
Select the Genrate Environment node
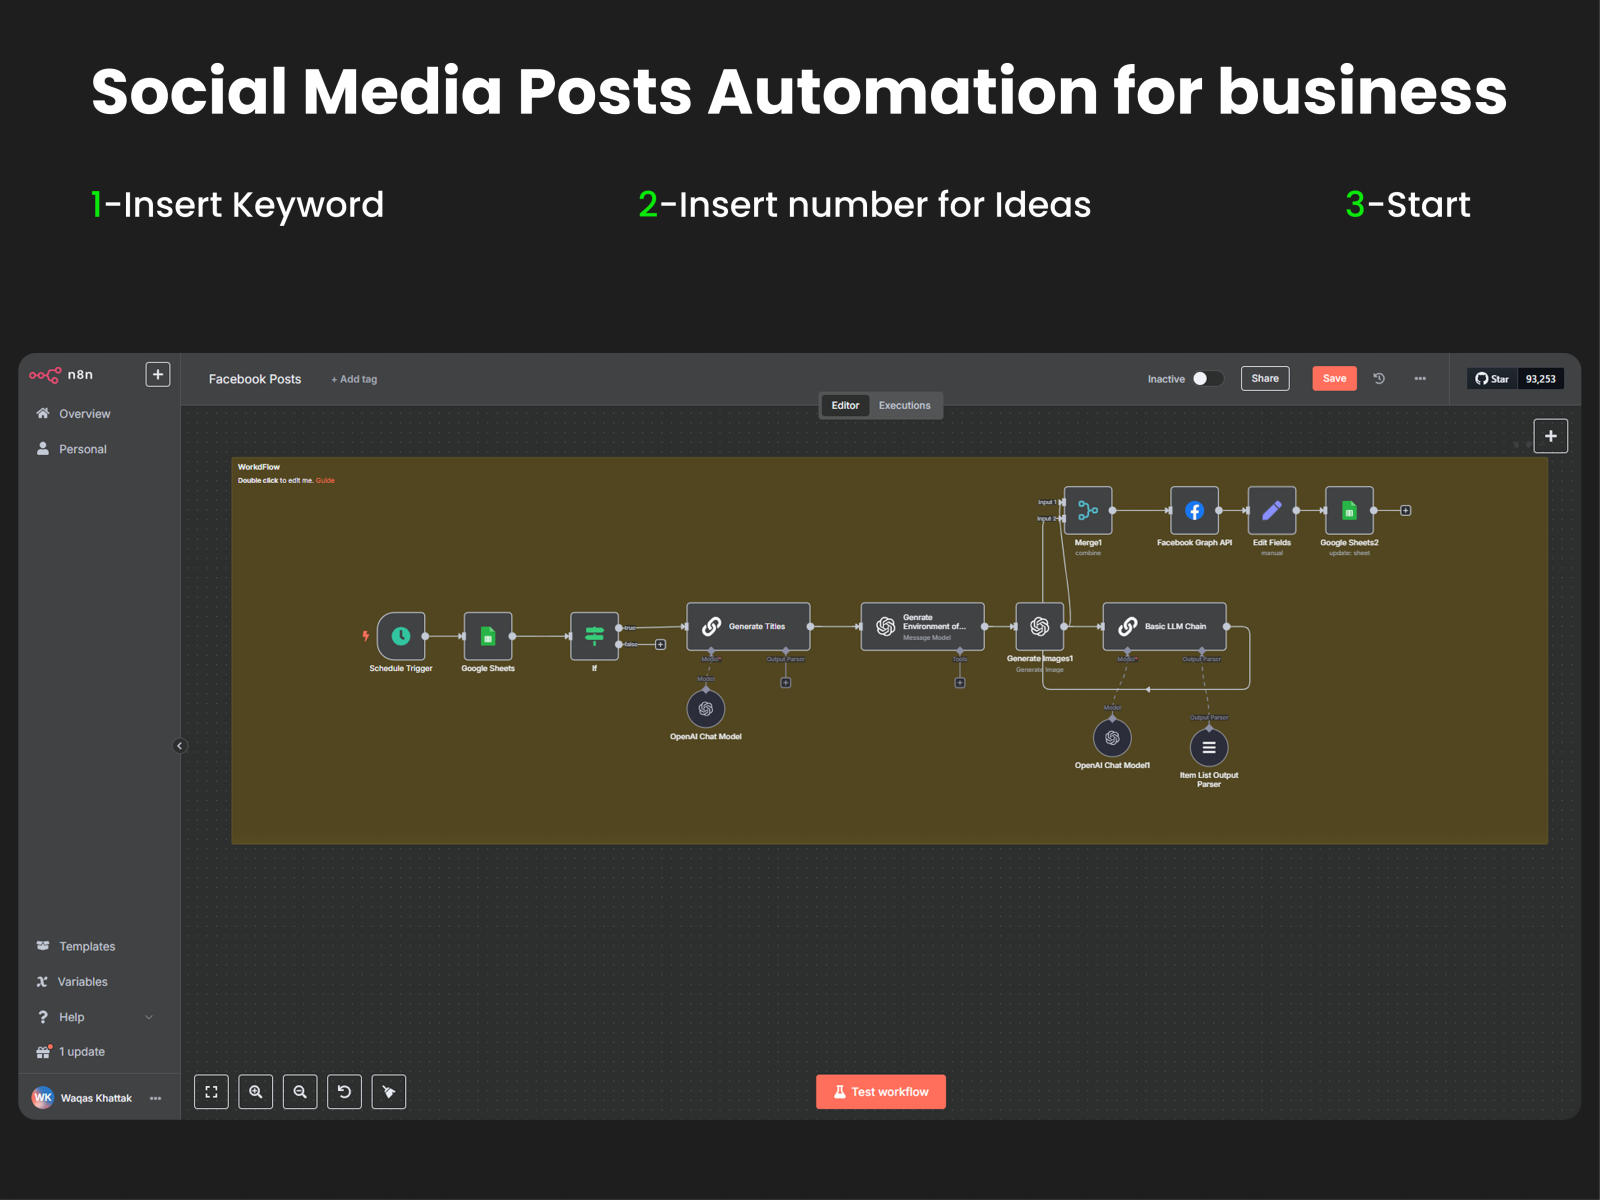coord(922,626)
